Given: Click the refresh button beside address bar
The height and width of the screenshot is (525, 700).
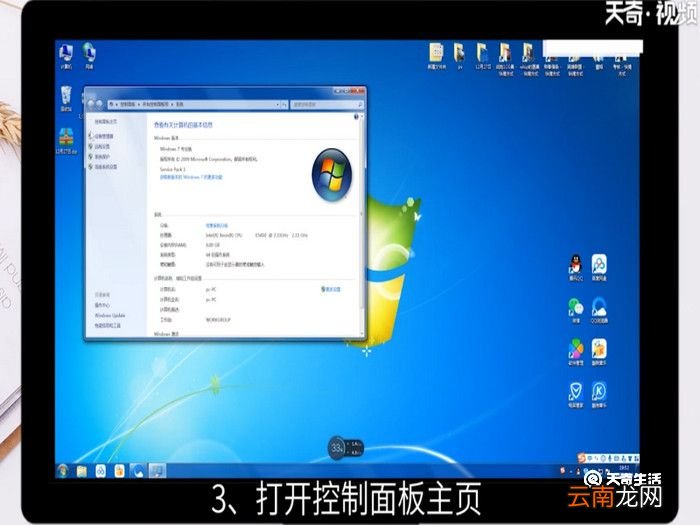Looking at the screenshot, I should [x=284, y=104].
